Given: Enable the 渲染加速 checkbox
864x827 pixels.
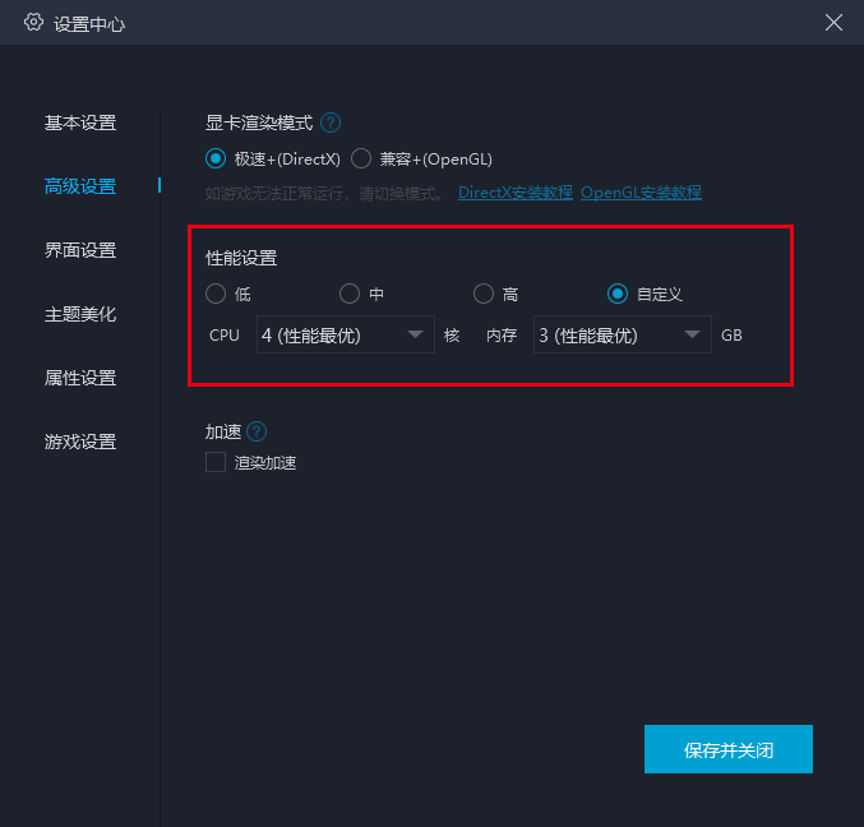Looking at the screenshot, I should 214,462.
